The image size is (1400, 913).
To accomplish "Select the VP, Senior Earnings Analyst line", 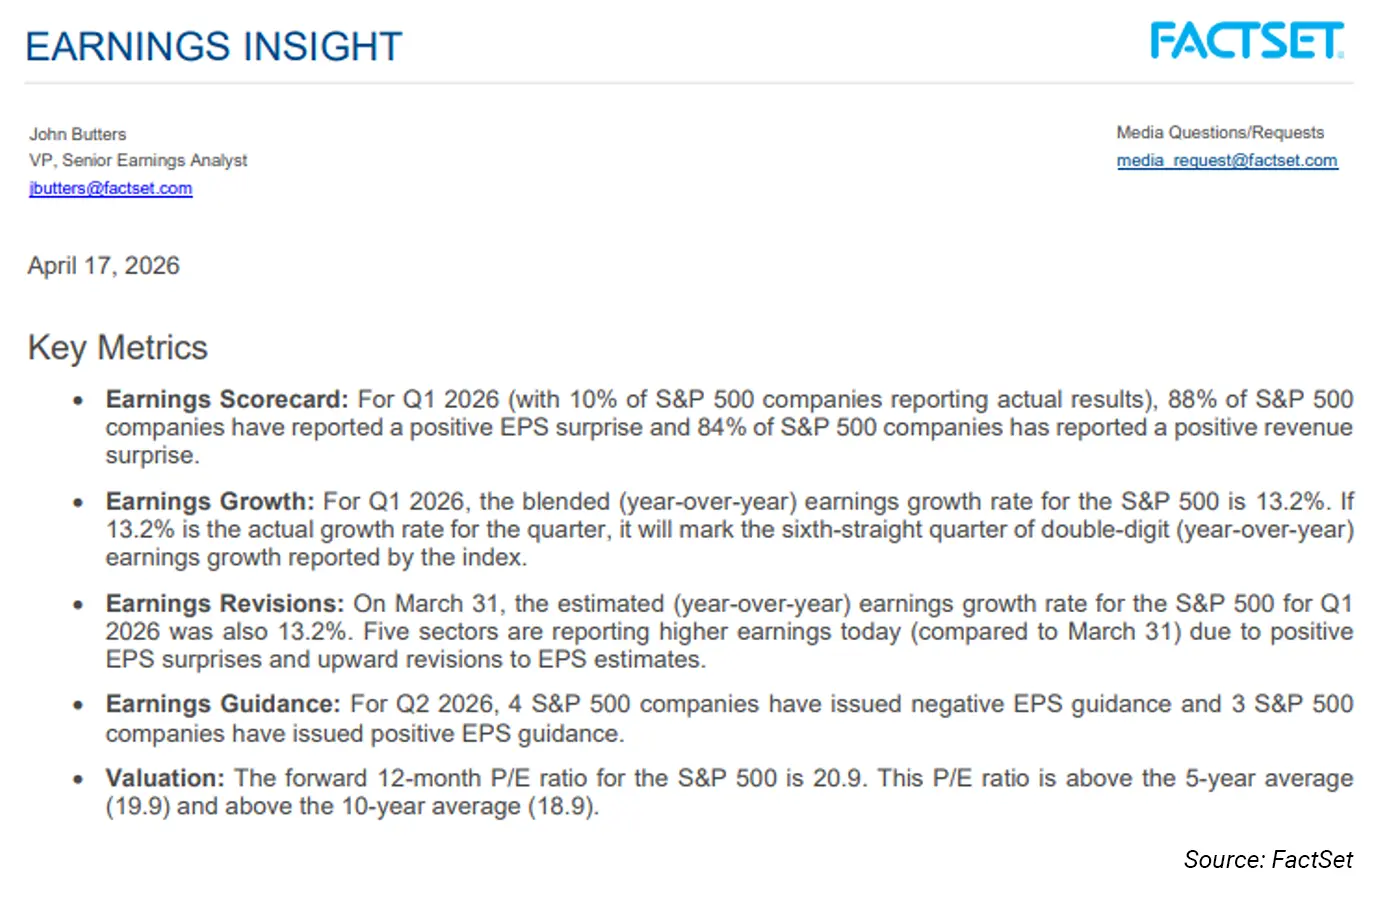I will [138, 160].
